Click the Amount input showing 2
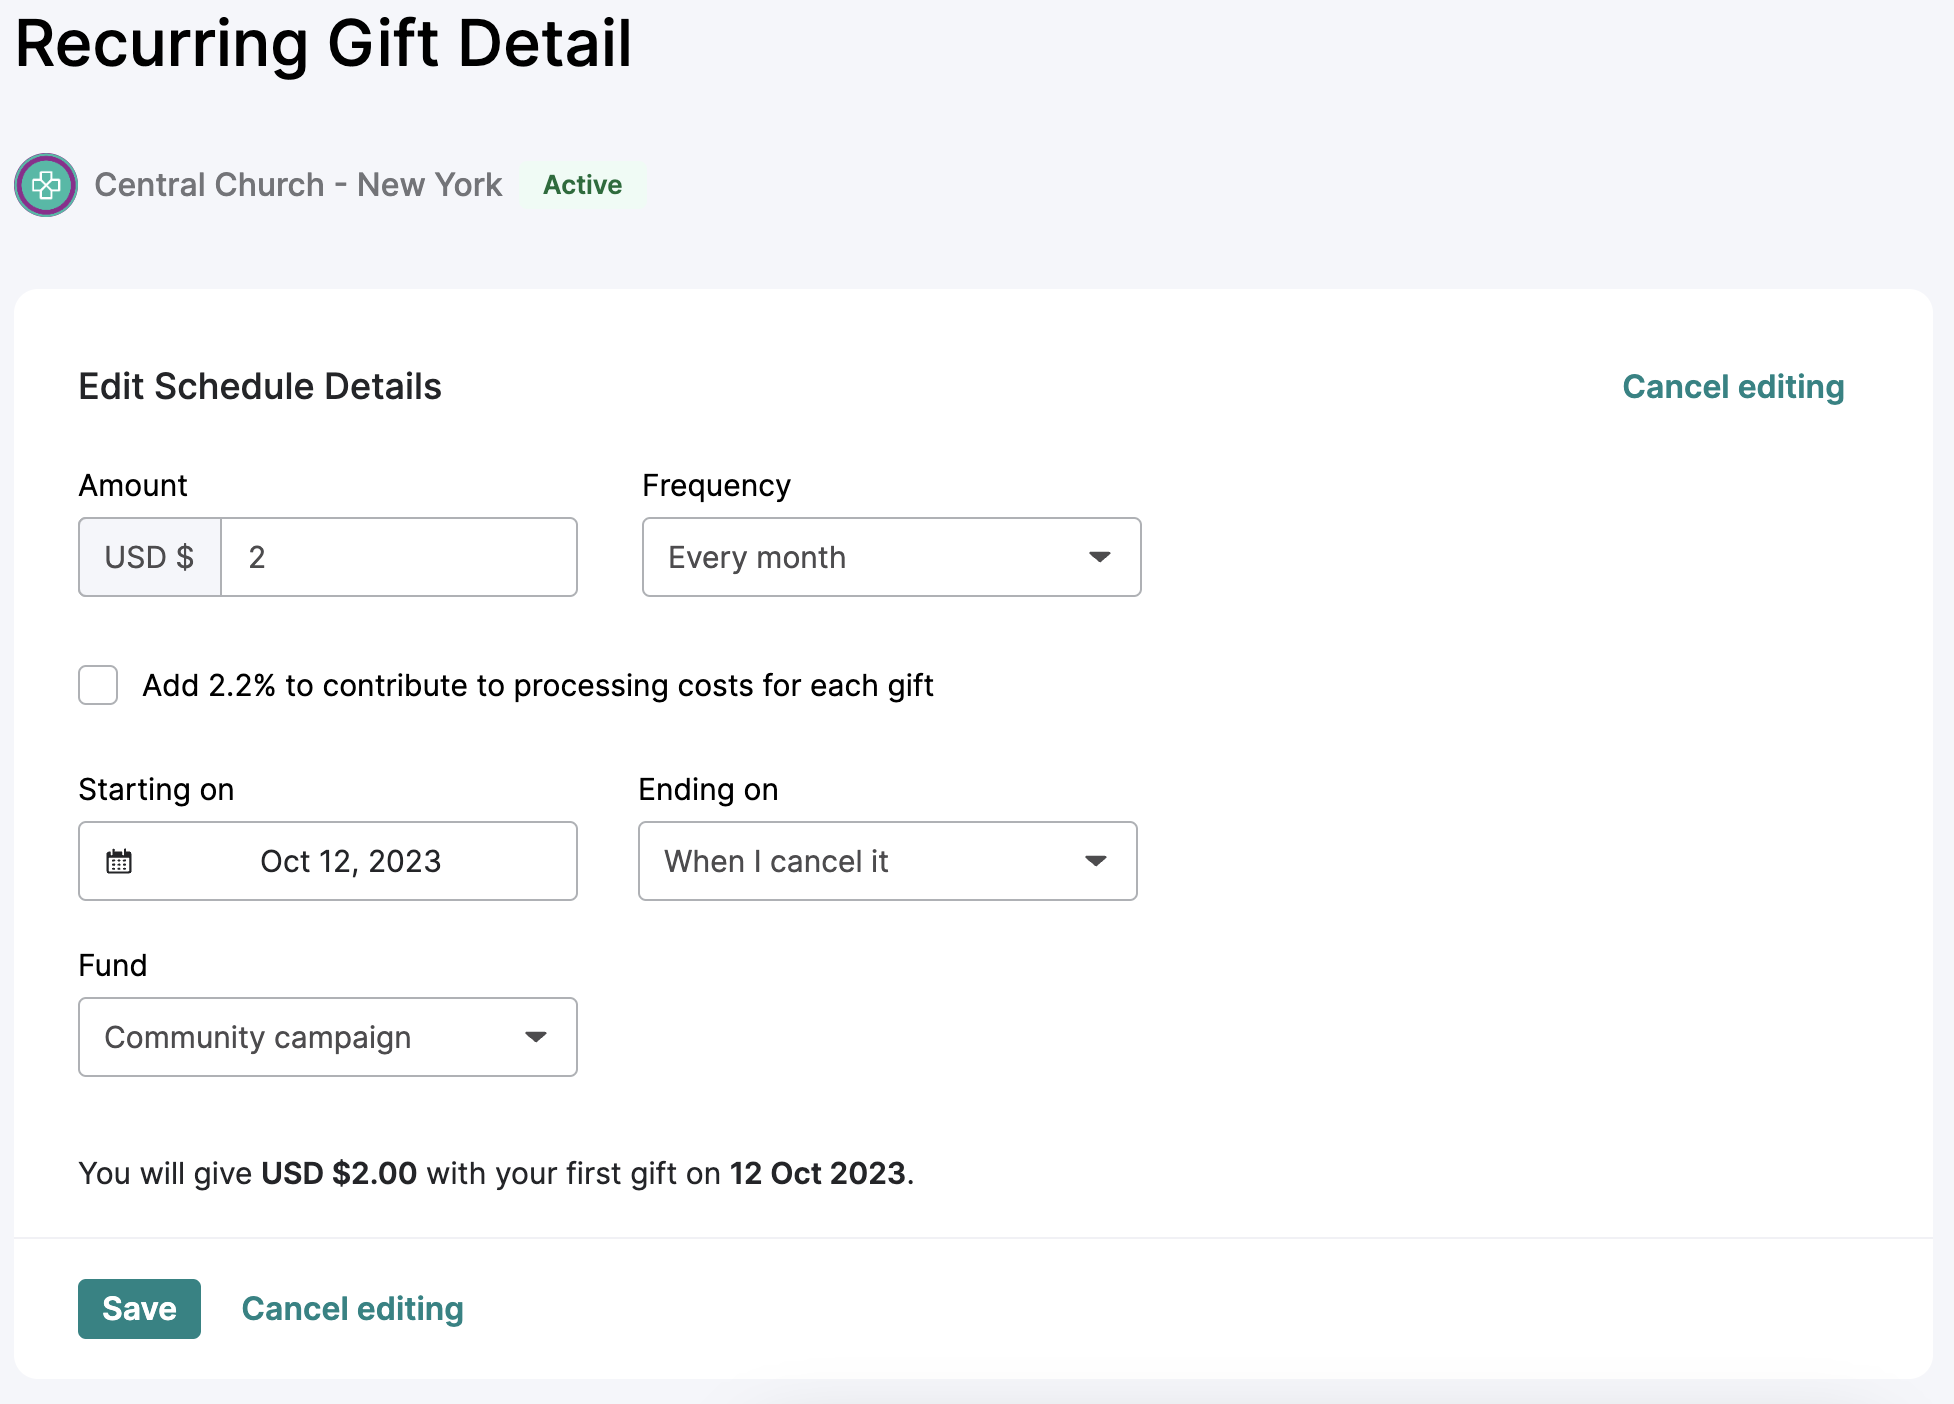This screenshot has height=1404, width=1954. (x=398, y=557)
